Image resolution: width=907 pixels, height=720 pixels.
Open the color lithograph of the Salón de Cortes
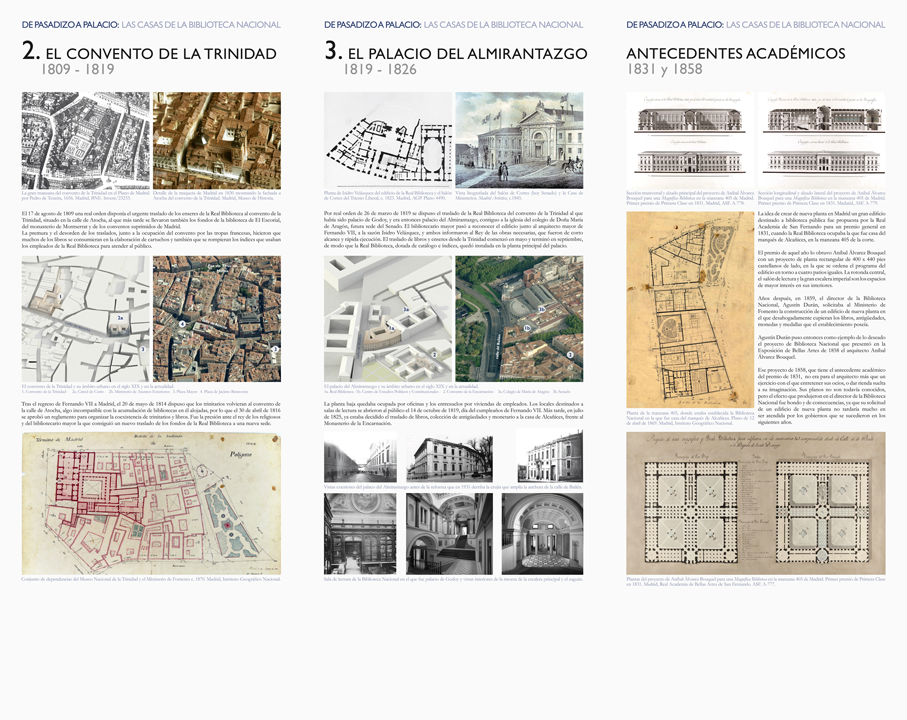519,140
